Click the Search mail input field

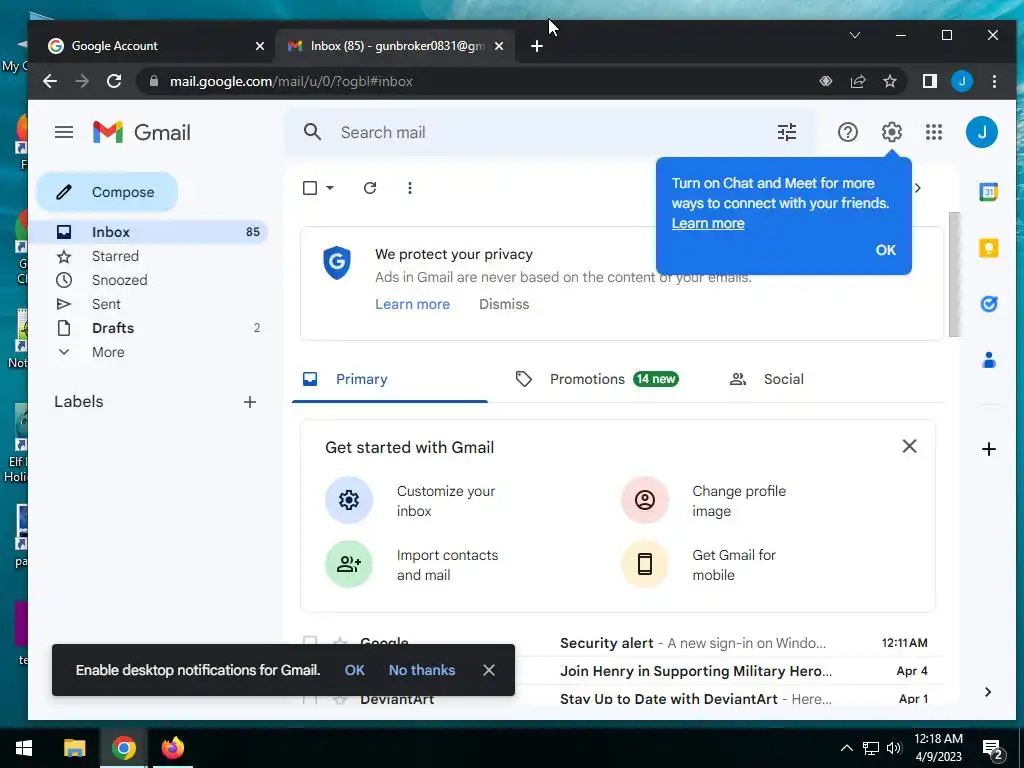click(550, 133)
